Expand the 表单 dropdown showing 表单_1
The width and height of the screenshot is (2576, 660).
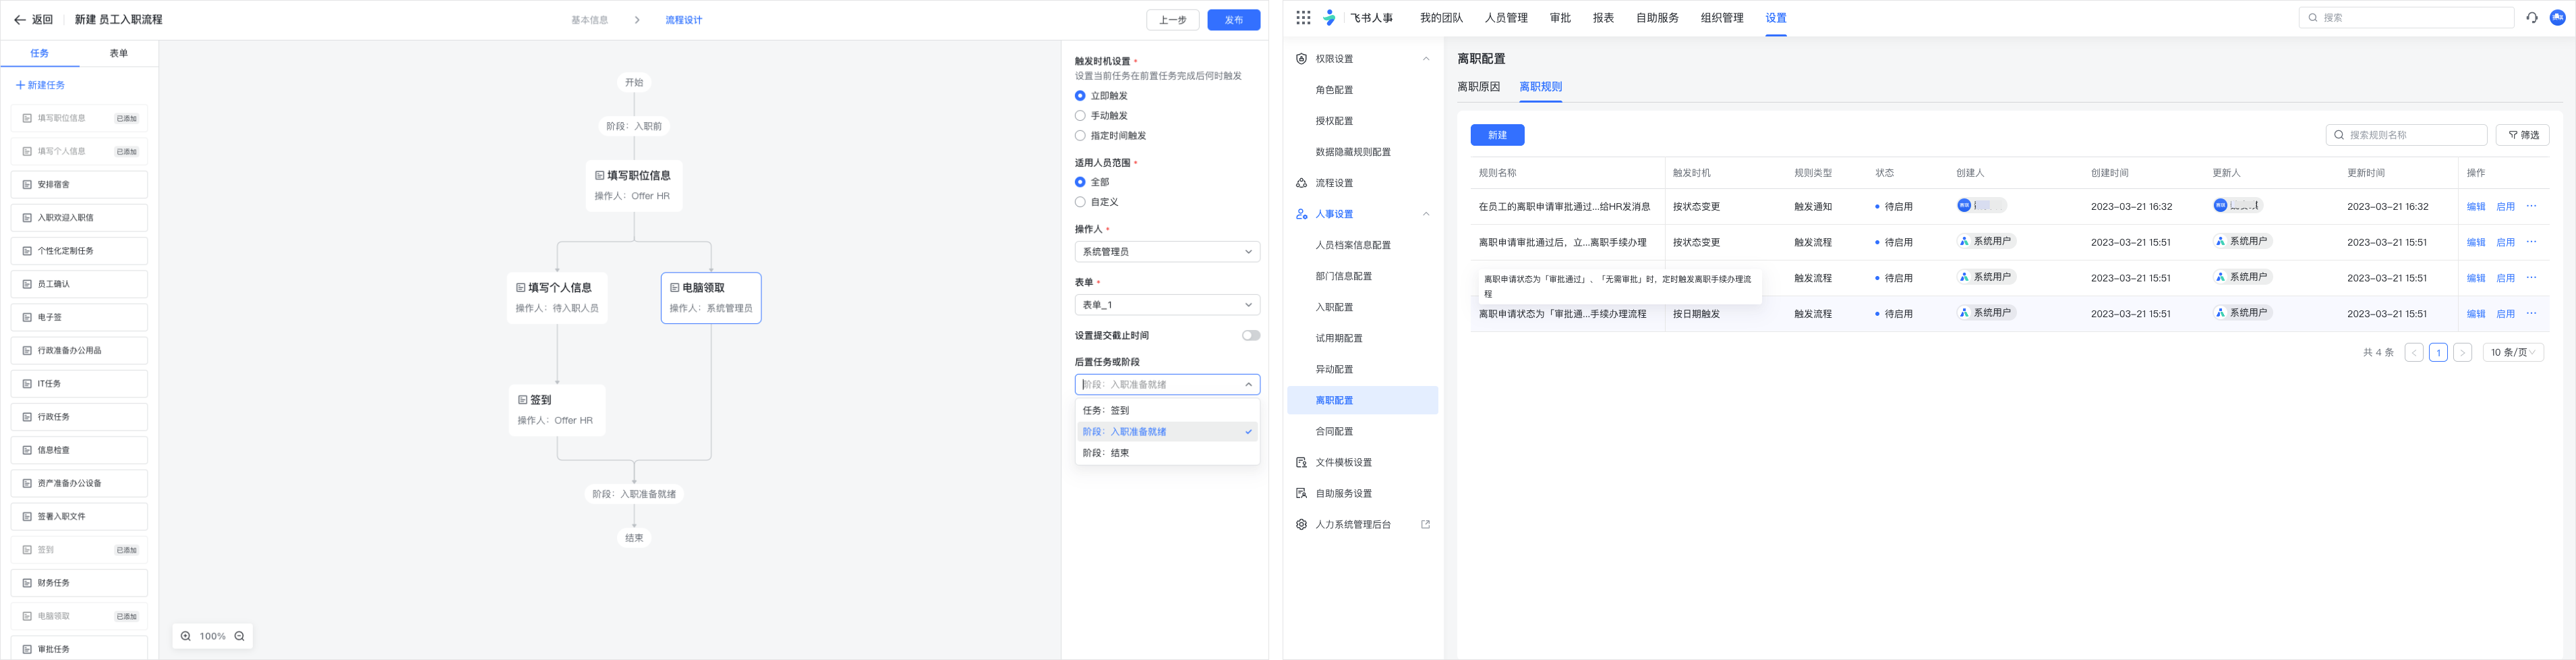(x=1166, y=305)
